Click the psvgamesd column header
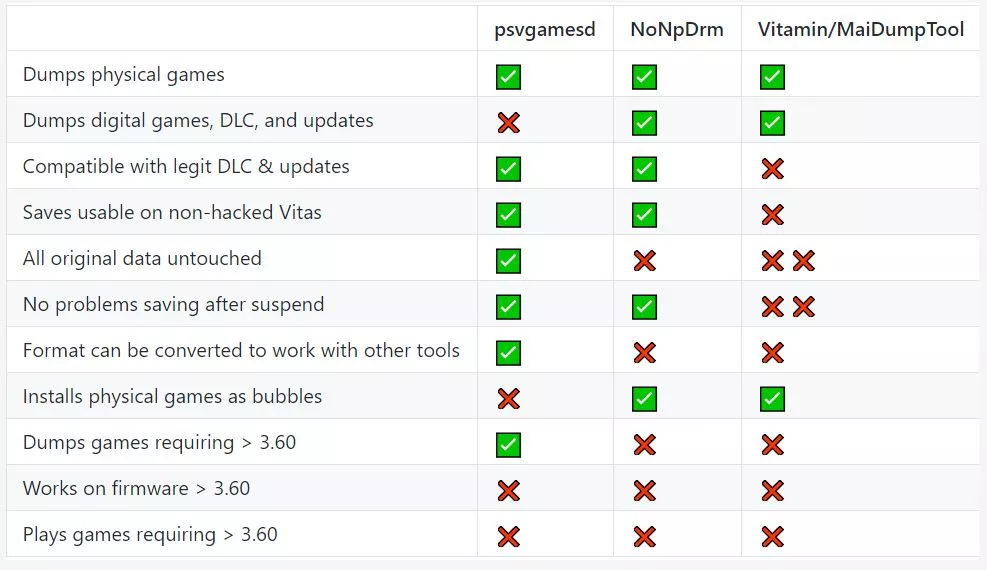The image size is (987, 570). [x=545, y=29]
